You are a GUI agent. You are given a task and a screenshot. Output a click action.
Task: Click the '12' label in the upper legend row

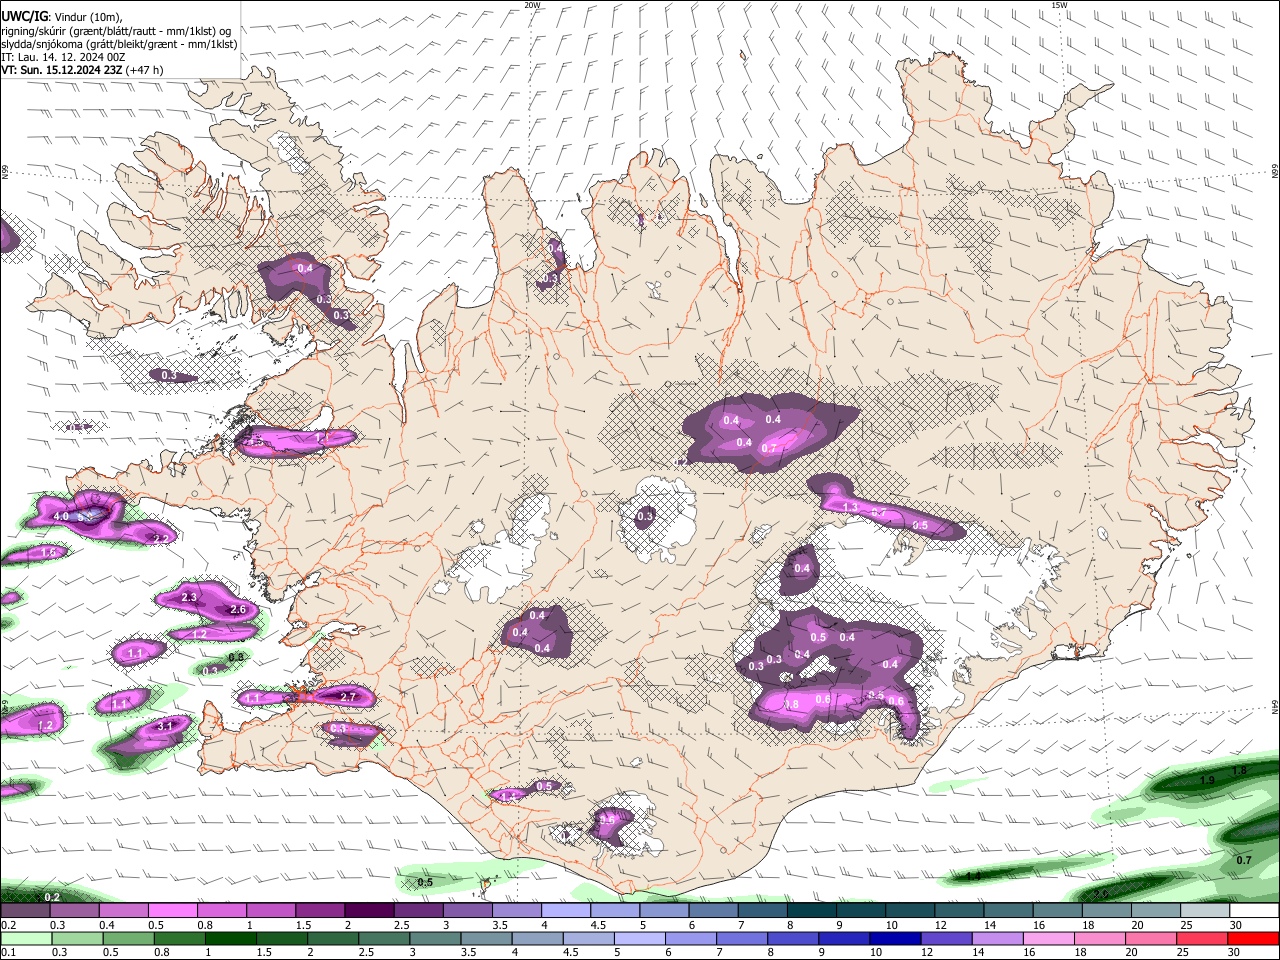click(x=940, y=925)
